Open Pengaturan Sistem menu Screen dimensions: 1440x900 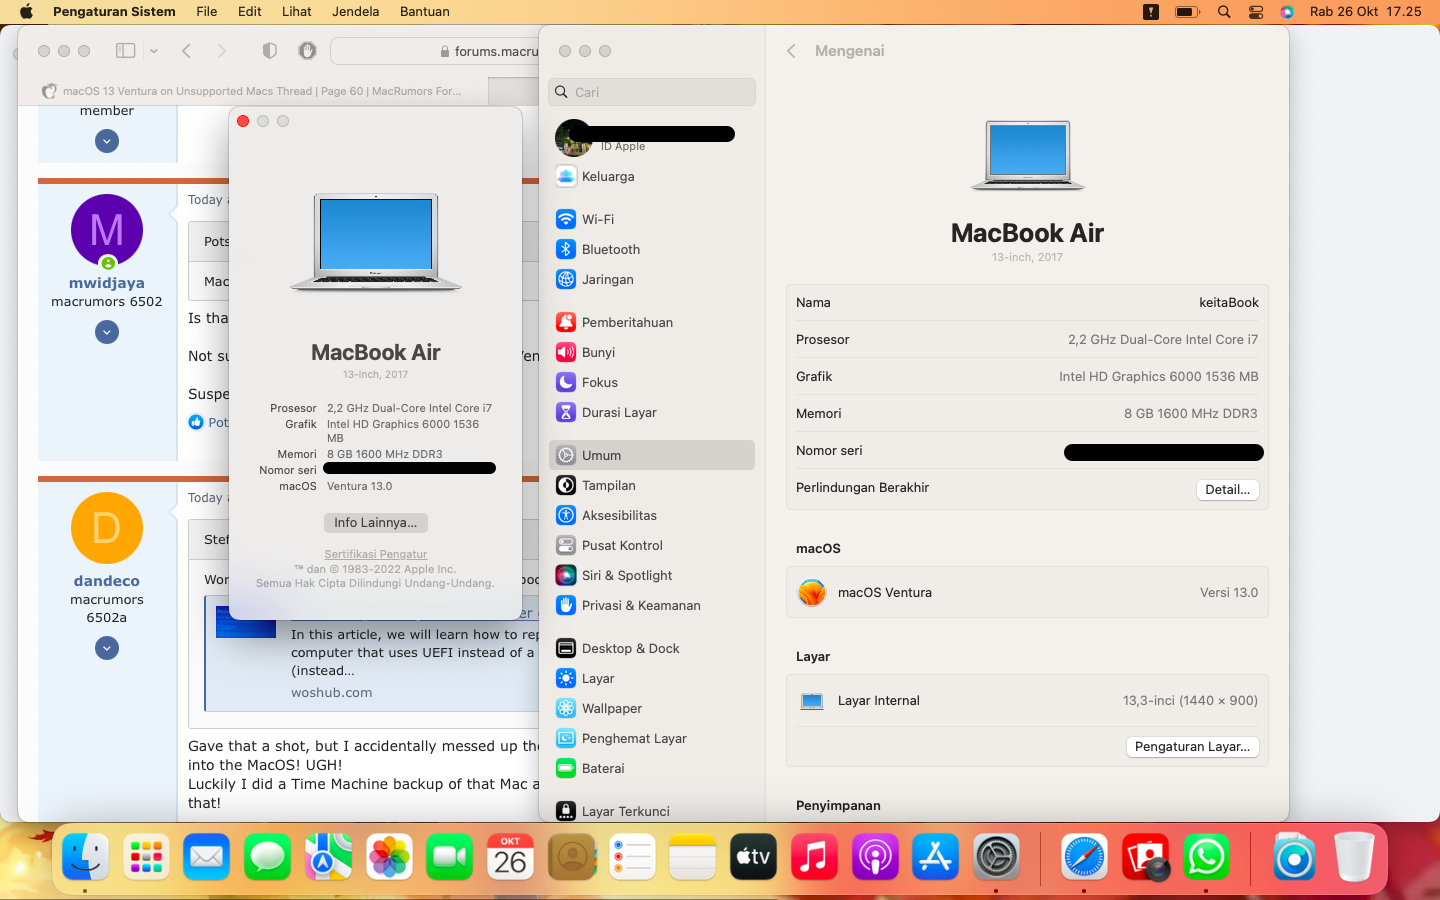click(114, 12)
